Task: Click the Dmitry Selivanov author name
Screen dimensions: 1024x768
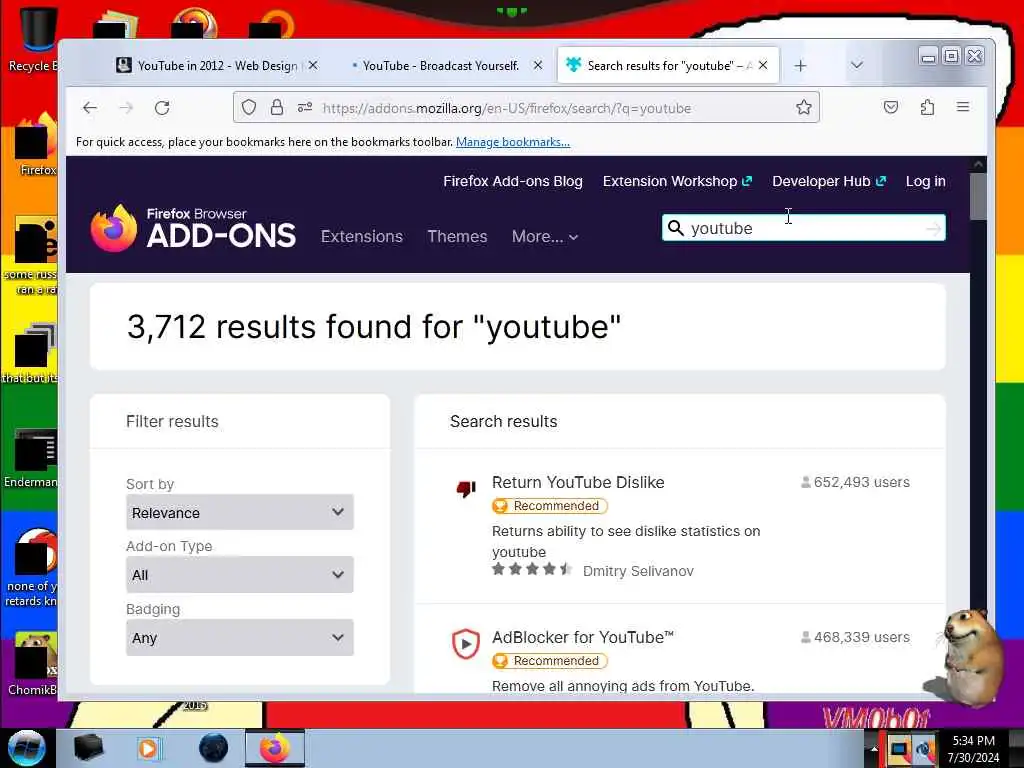Action: tap(638, 571)
